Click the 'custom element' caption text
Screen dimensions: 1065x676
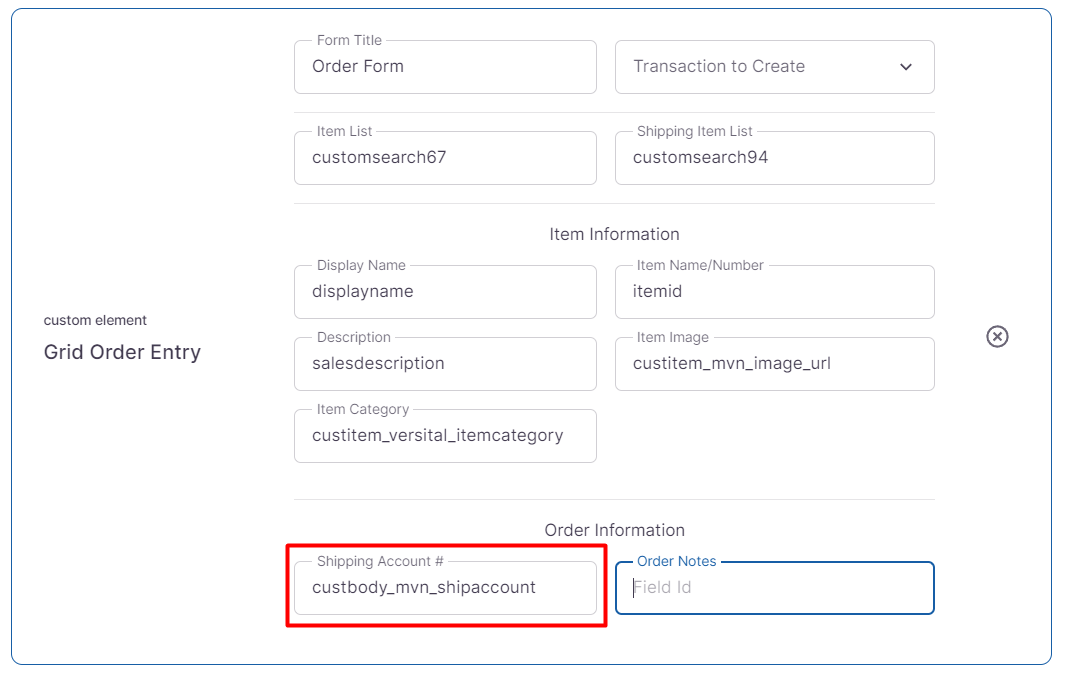coord(95,320)
